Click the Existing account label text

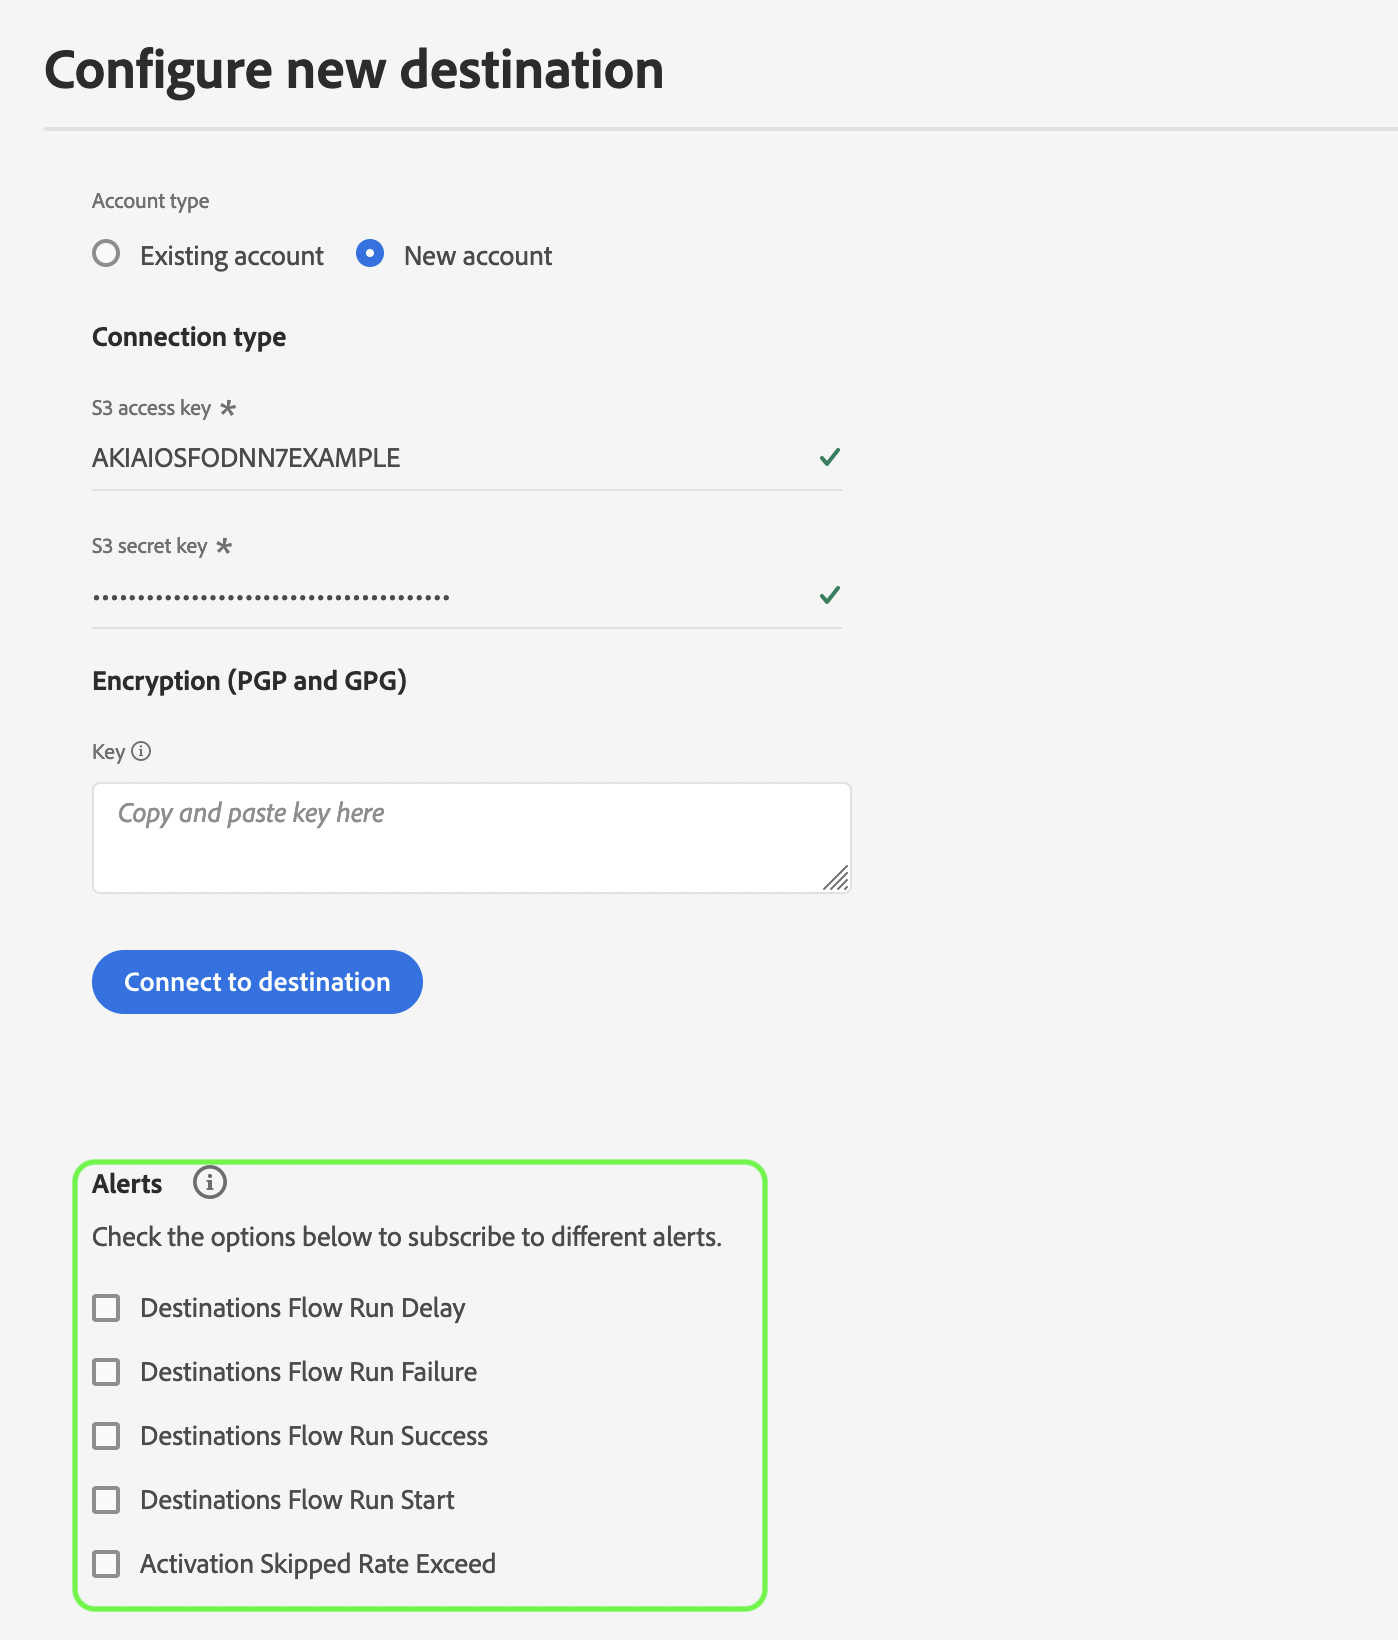(232, 256)
